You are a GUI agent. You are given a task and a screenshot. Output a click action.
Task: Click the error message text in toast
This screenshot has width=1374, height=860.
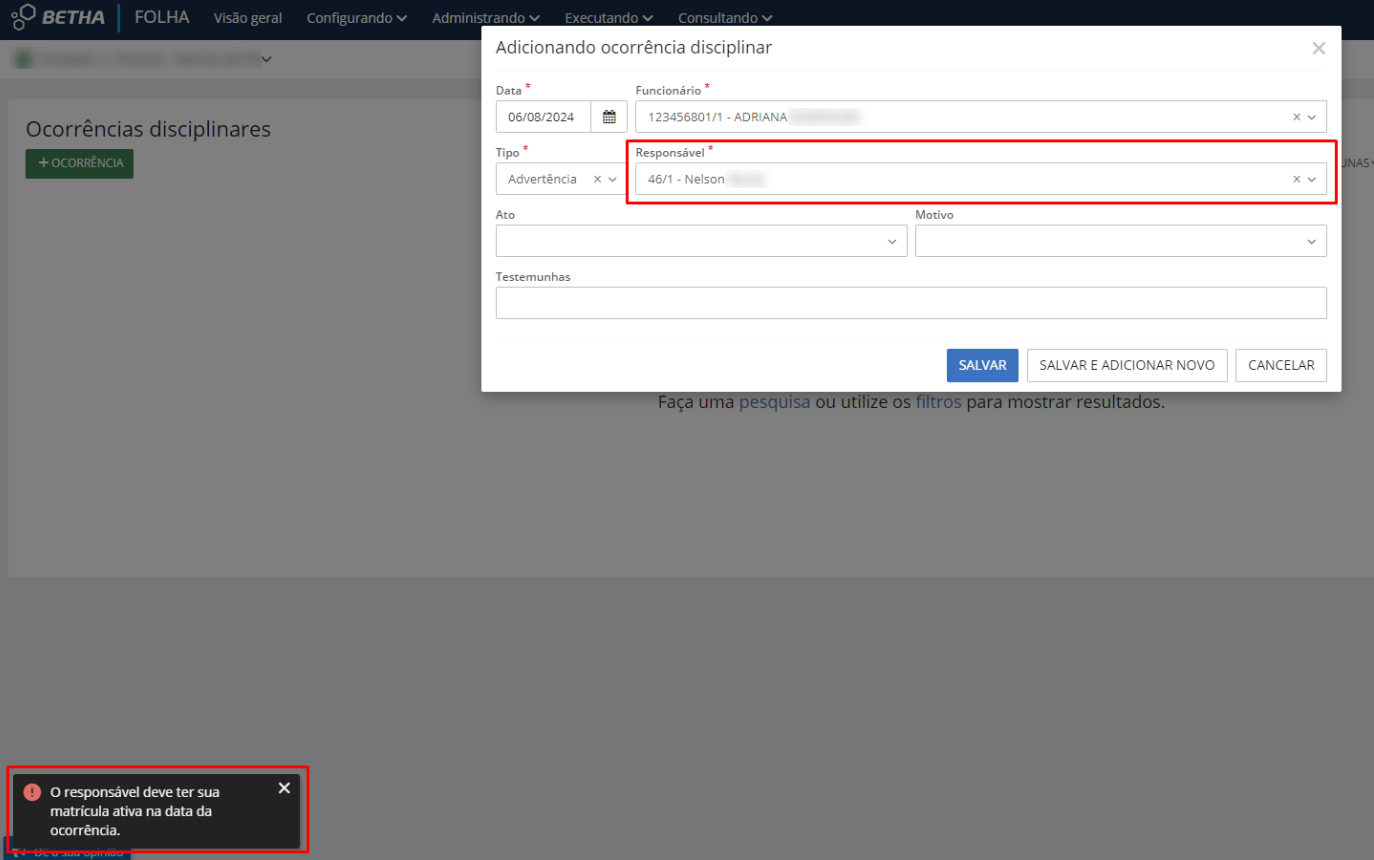point(135,811)
